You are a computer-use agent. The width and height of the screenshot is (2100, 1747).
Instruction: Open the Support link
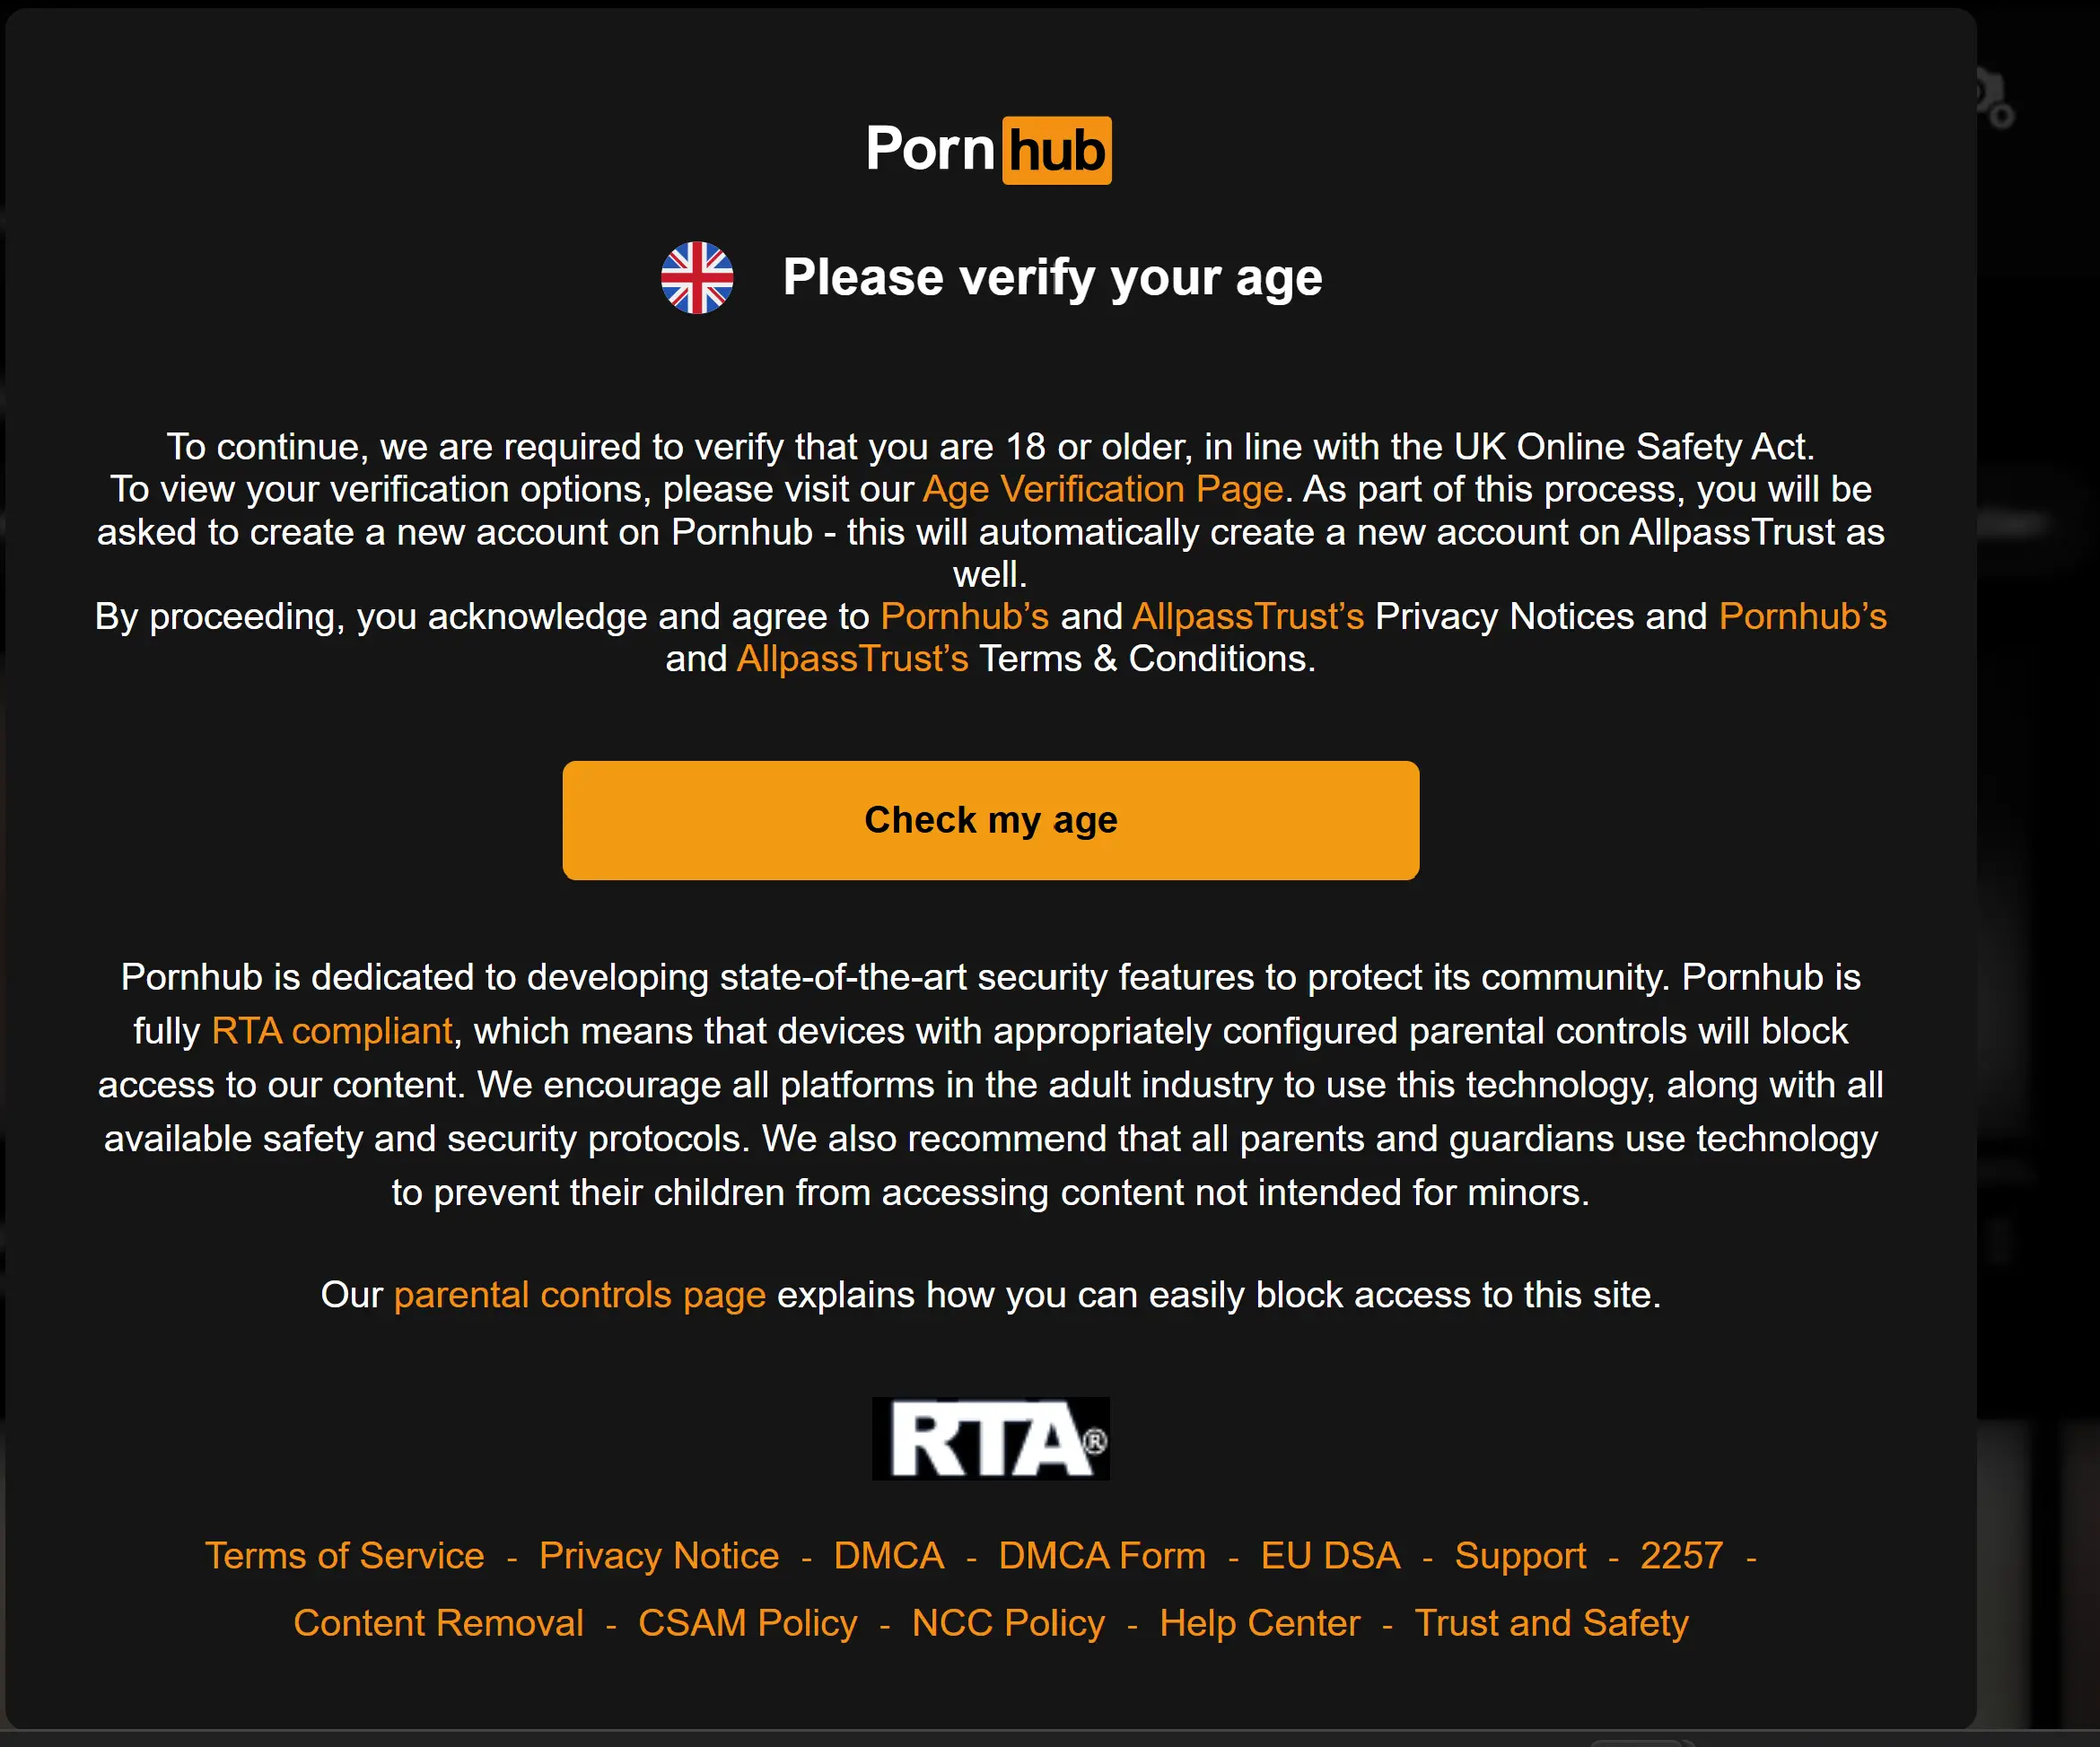click(x=1521, y=1556)
